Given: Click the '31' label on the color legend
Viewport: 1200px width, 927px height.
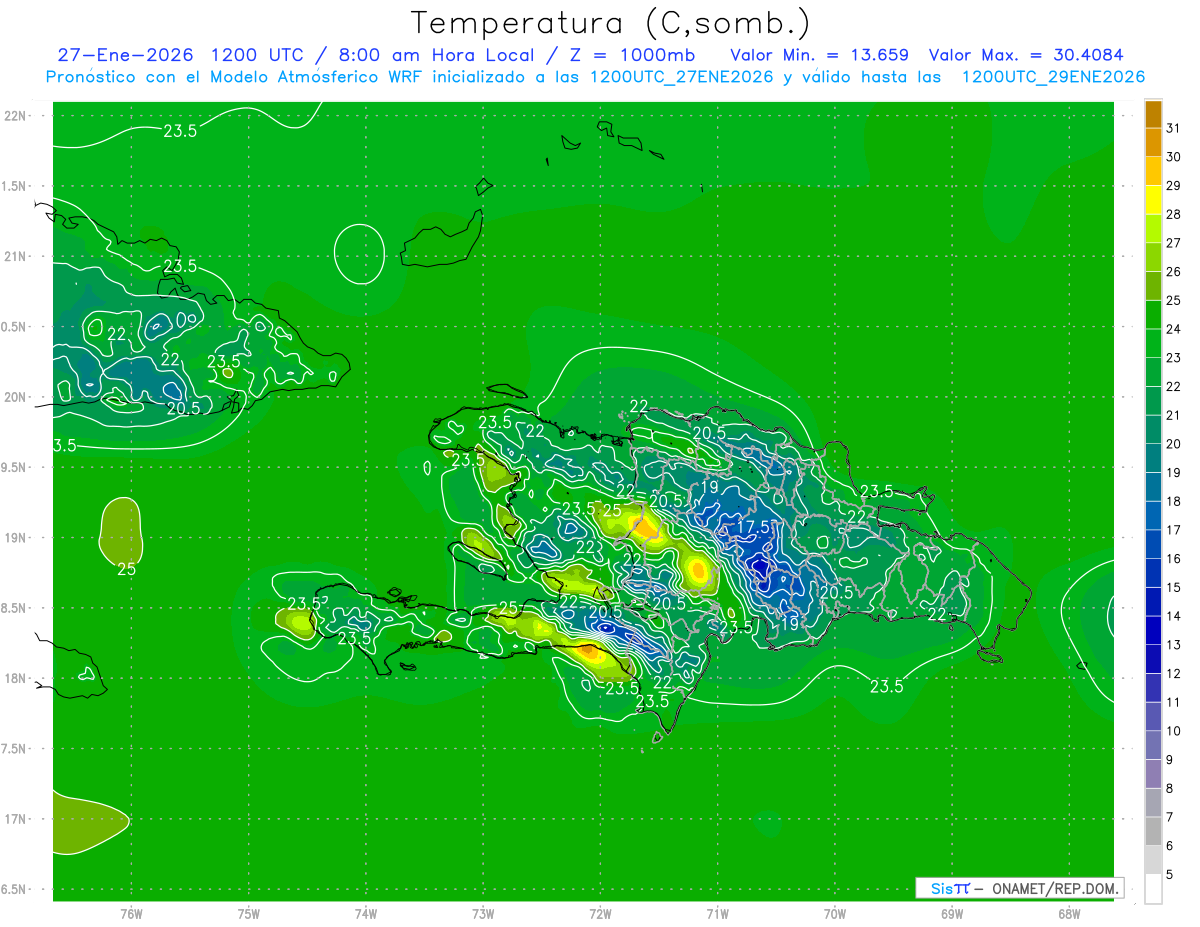Looking at the screenshot, I should tap(1173, 128).
